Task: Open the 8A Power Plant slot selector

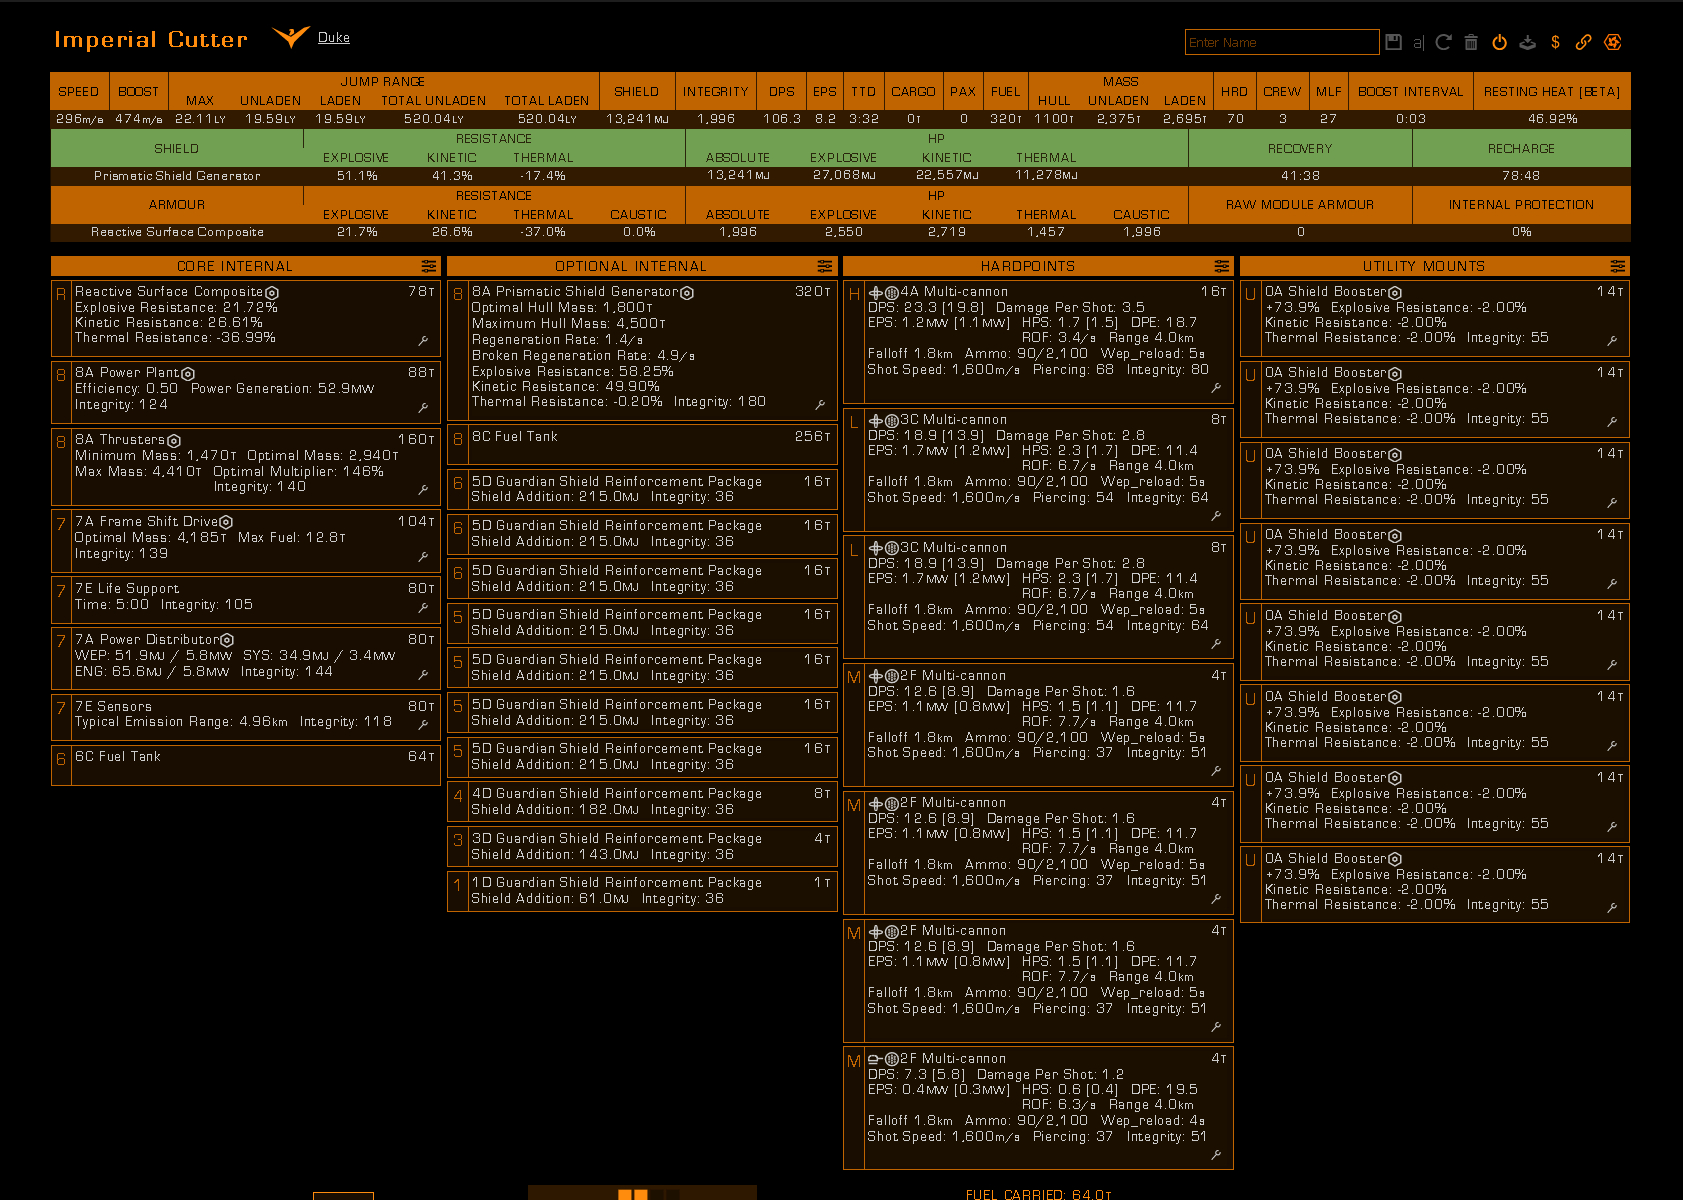Action: (246, 390)
